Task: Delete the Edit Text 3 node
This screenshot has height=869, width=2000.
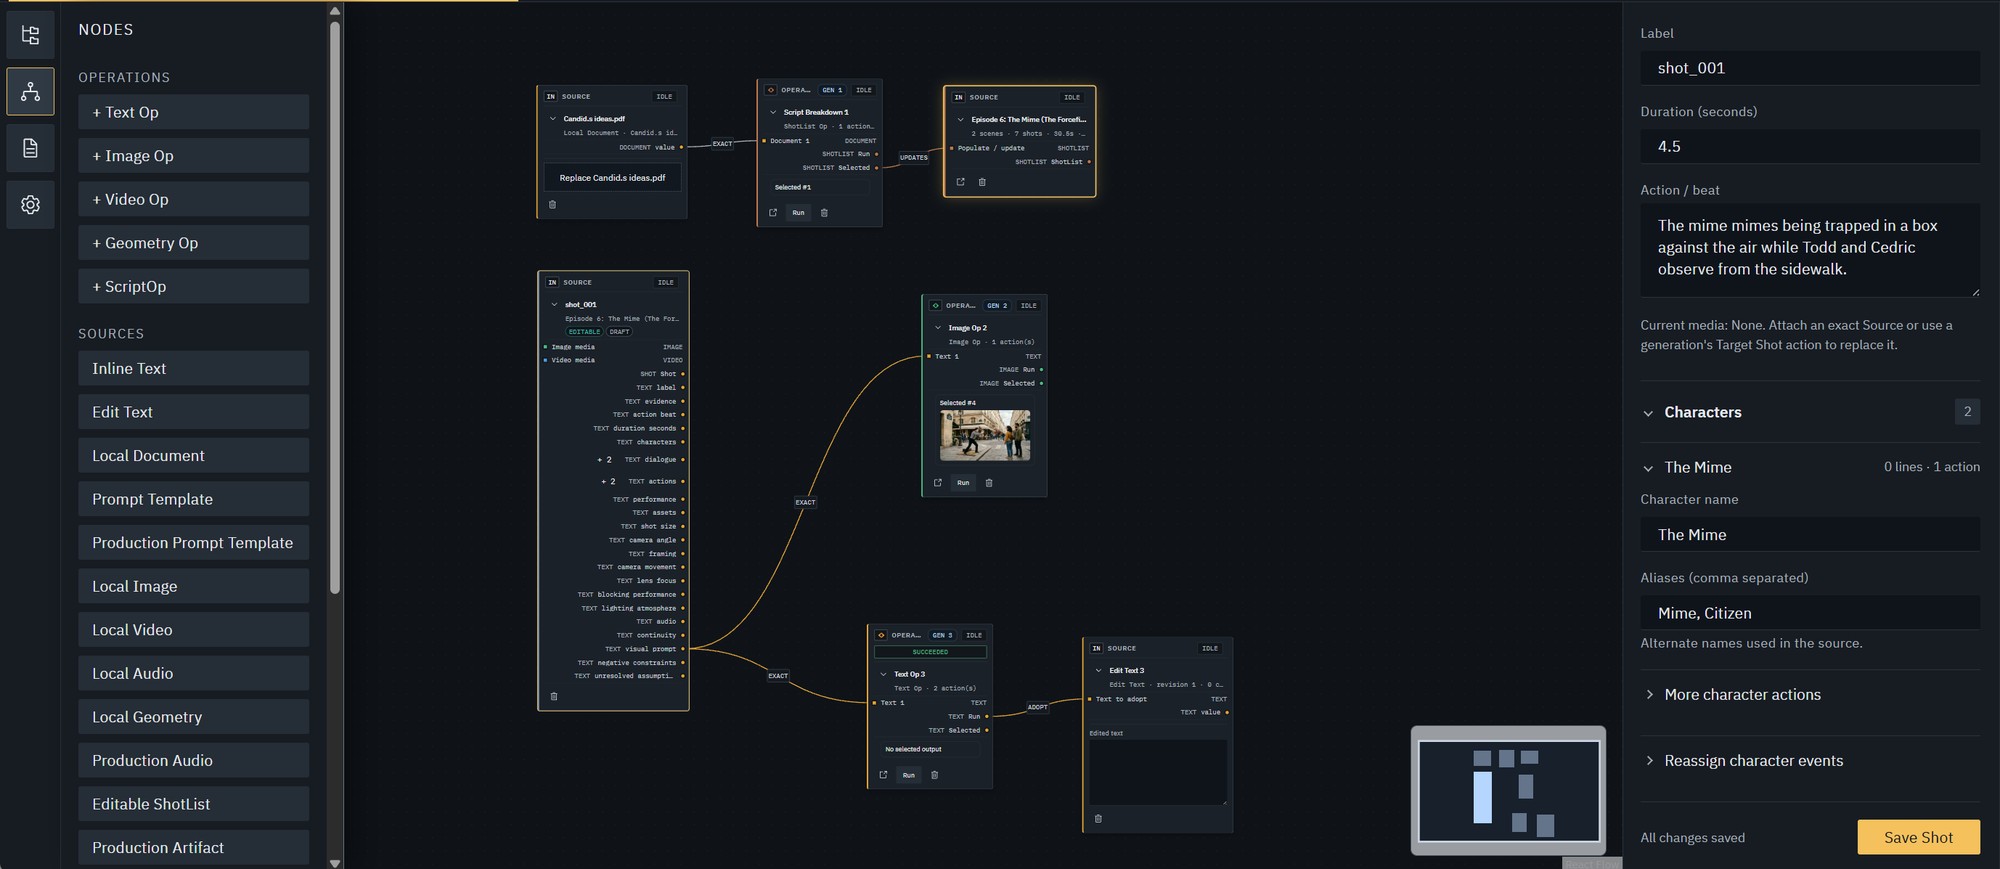Action: 1098,818
